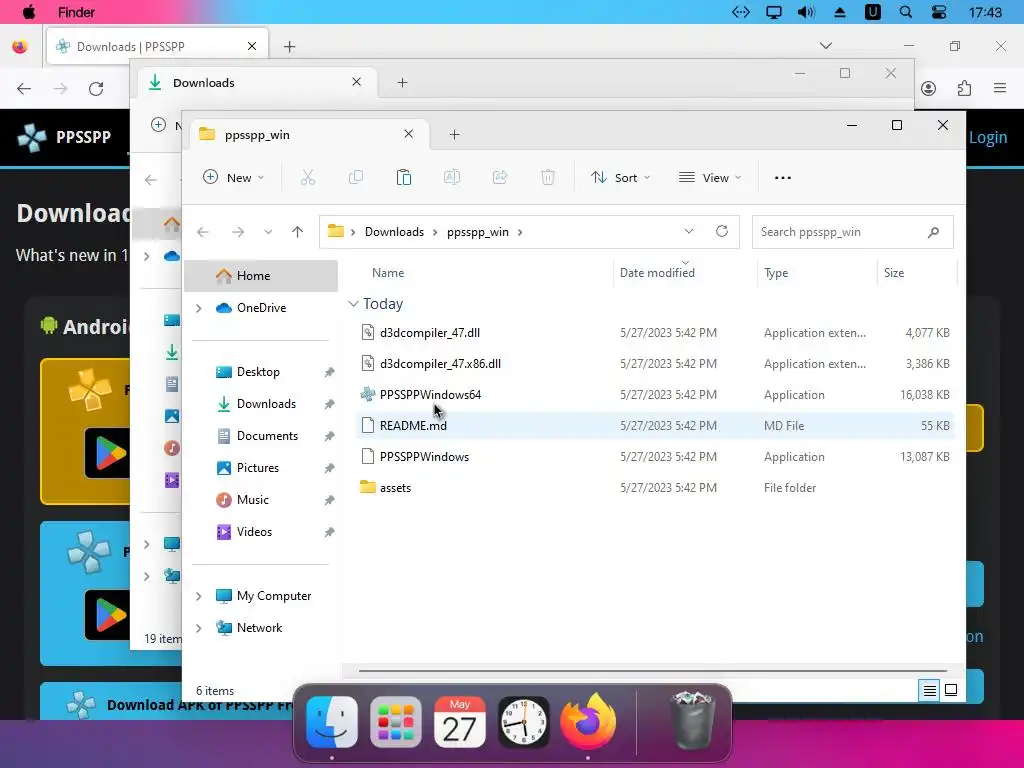The height and width of the screenshot is (768, 1024).
Task: Click the Share icon in toolbar
Action: point(500,178)
